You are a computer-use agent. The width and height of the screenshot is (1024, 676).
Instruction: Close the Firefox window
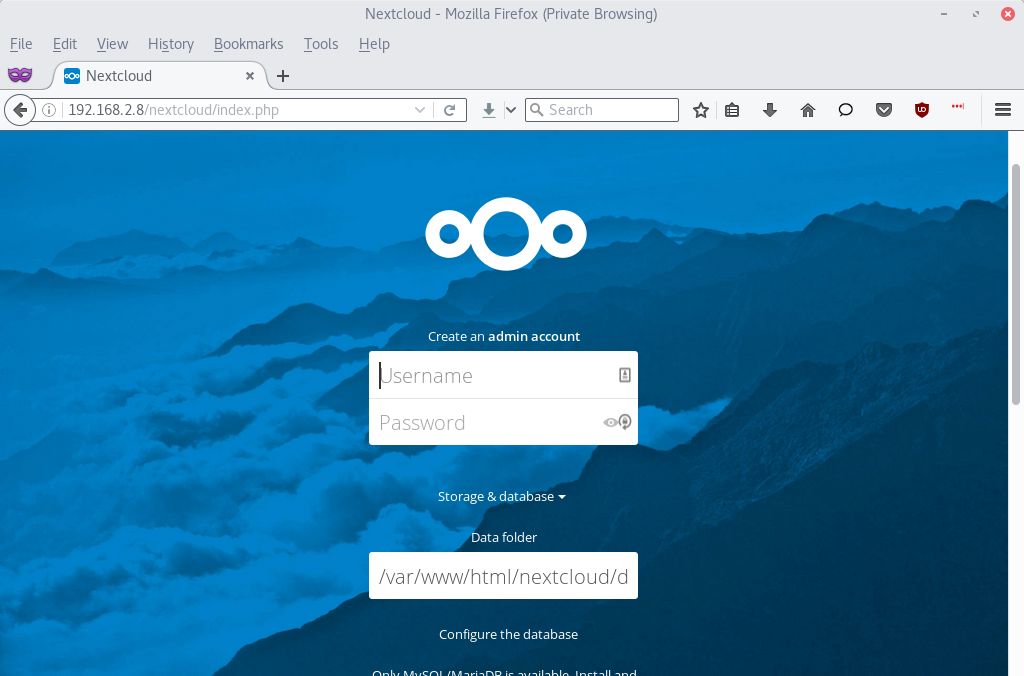(x=1008, y=14)
